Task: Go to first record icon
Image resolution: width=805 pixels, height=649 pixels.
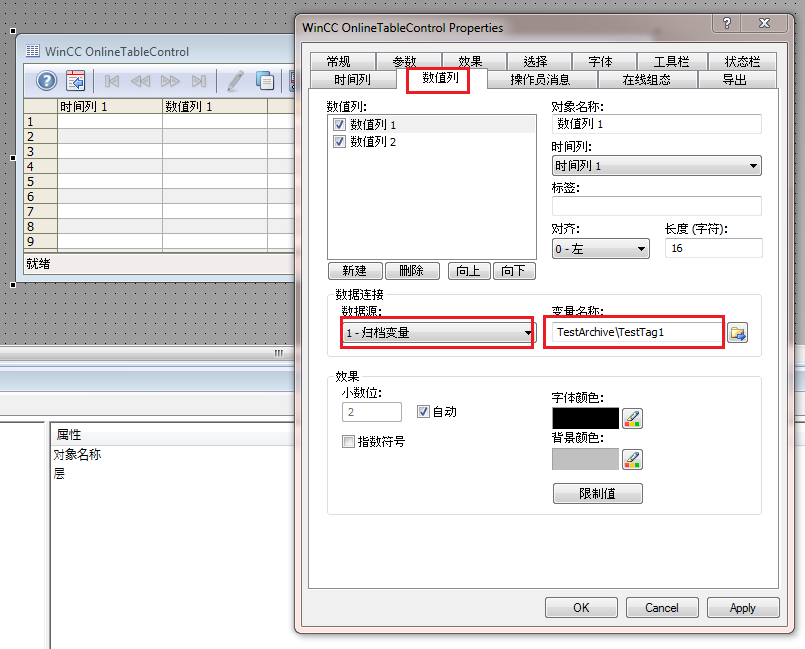Action: (x=111, y=81)
